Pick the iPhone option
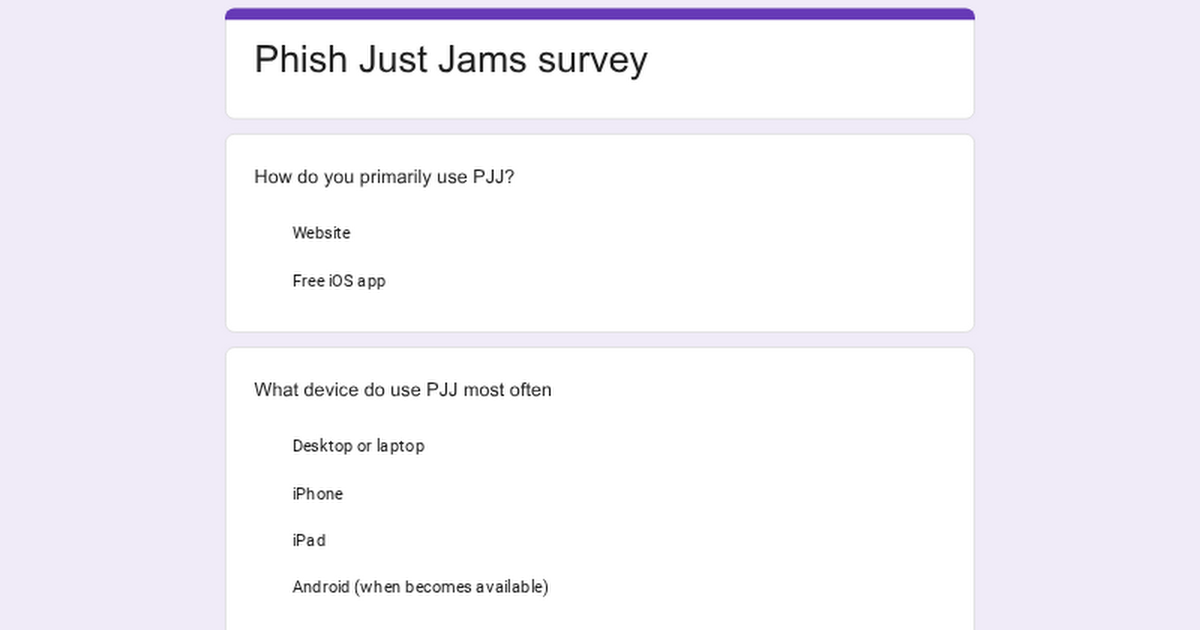The image size is (1200, 630). click(317, 494)
